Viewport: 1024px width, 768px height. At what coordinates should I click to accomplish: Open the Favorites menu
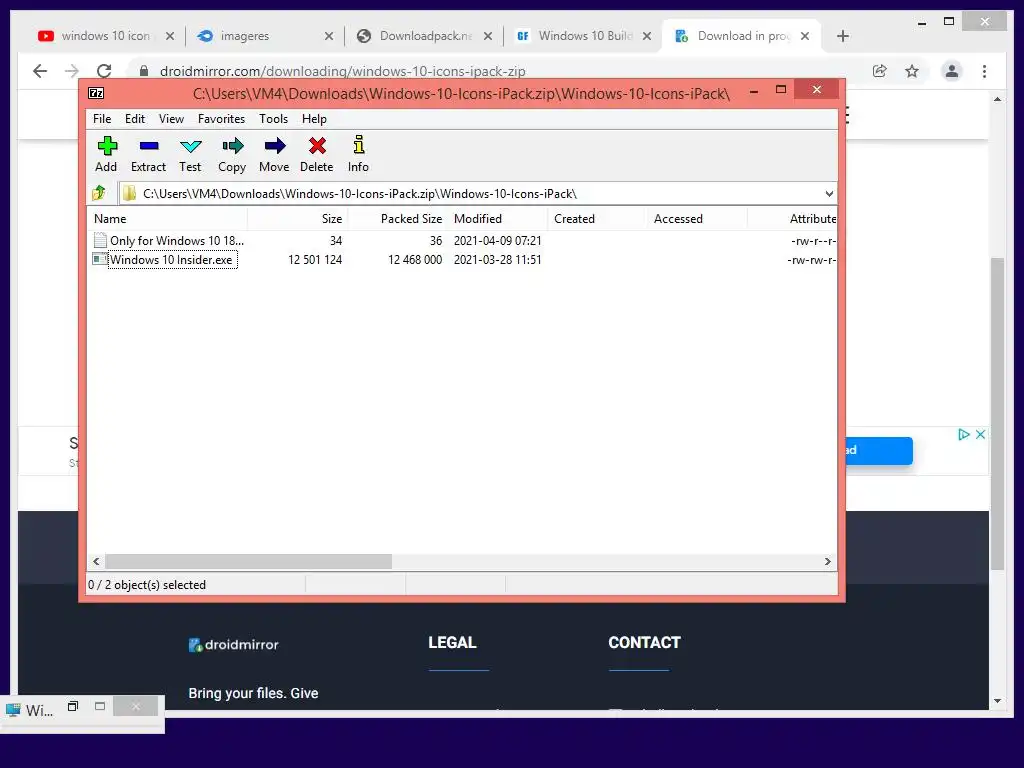pyautogui.click(x=221, y=119)
